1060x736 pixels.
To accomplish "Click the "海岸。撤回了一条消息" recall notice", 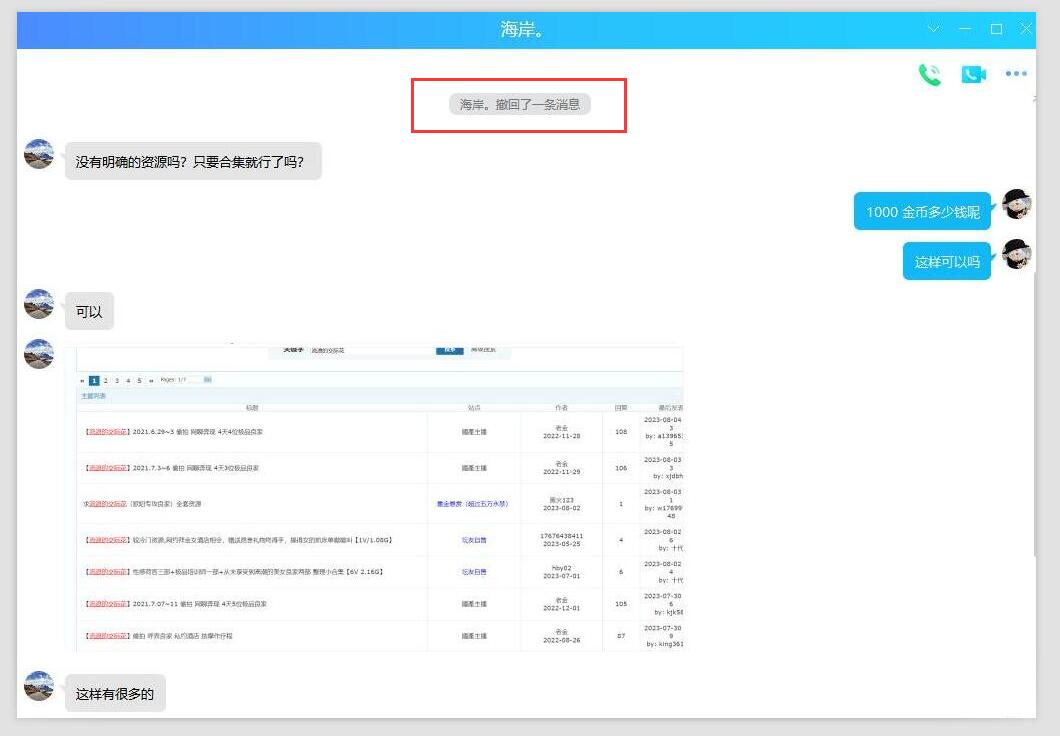I will click(x=519, y=104).
